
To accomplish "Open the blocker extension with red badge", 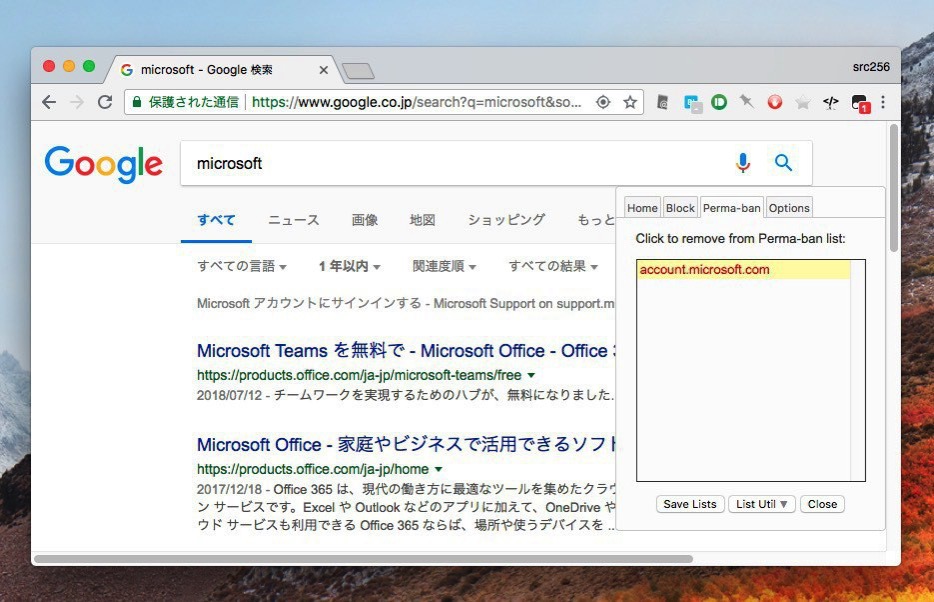I will click(860, 104).
